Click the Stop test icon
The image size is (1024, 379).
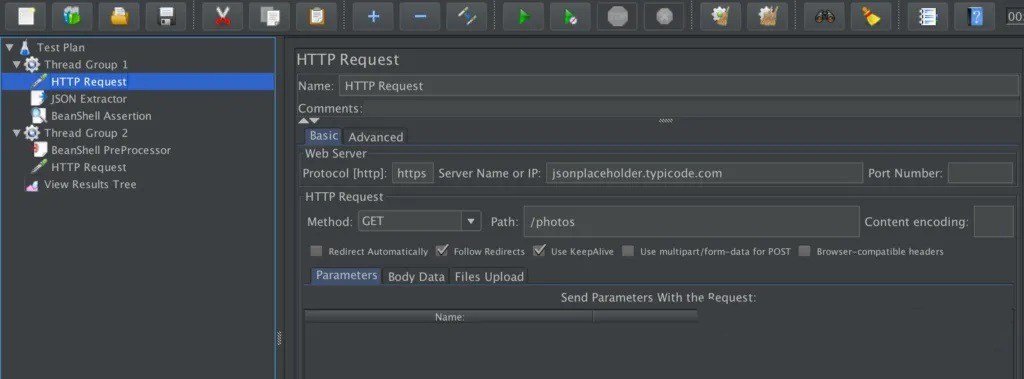[x=616, y=16]
